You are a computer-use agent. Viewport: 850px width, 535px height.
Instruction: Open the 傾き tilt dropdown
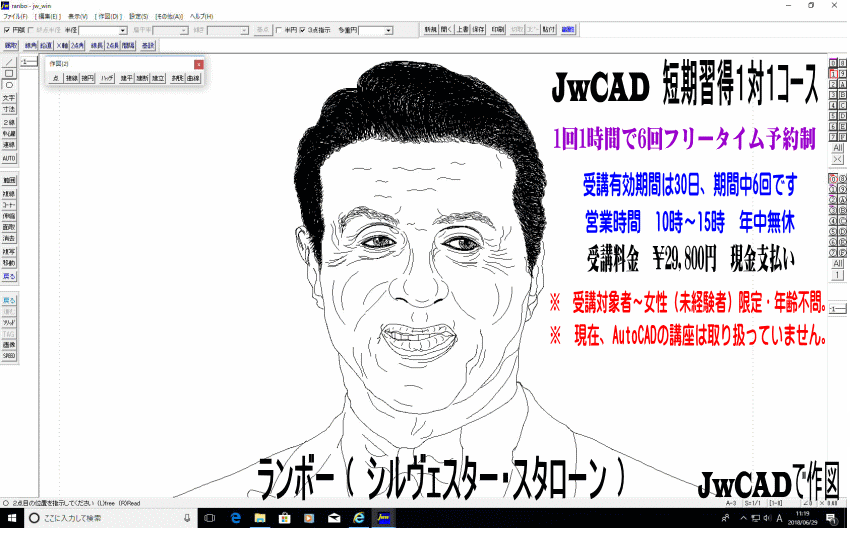(244, 31)
